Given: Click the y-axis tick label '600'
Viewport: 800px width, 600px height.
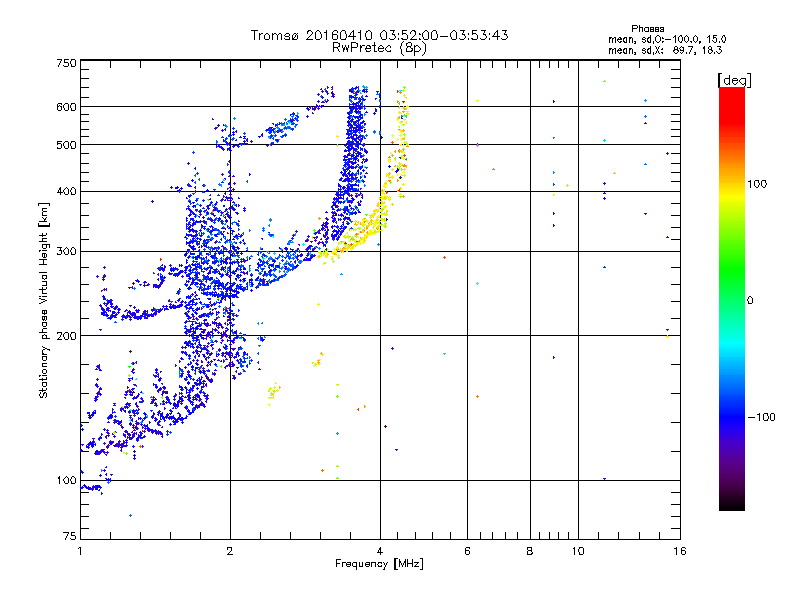Looking at the screenshot, I should (66, 107).
